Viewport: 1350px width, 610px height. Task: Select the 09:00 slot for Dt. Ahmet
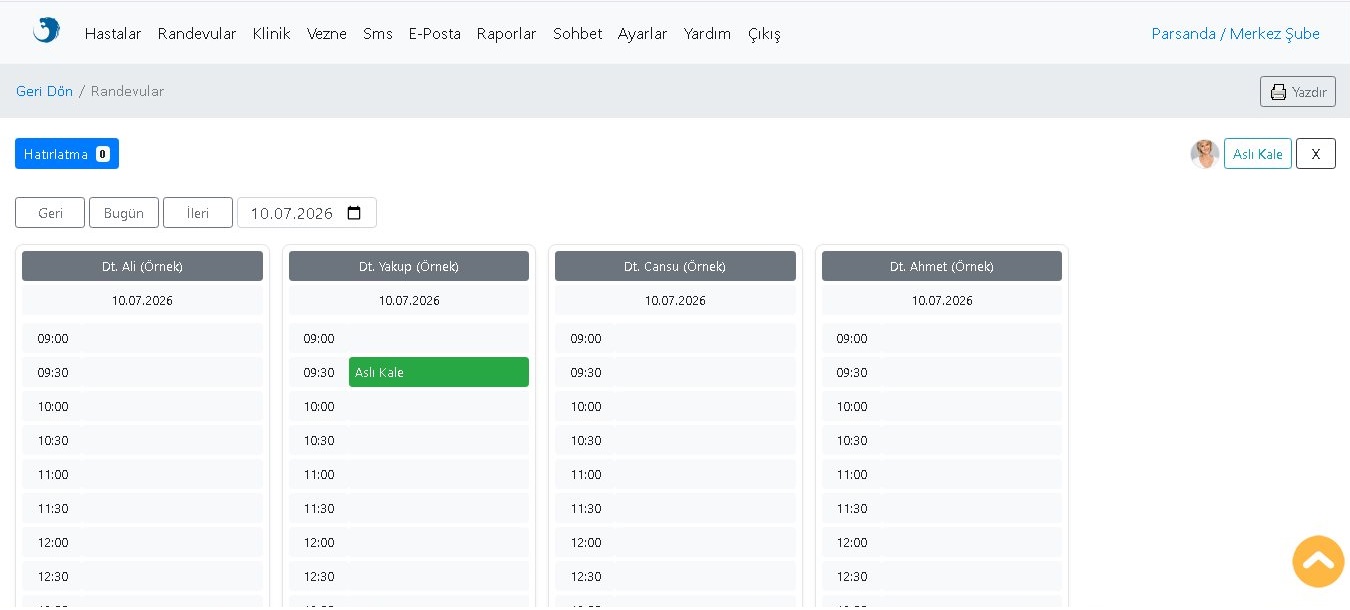942,338
